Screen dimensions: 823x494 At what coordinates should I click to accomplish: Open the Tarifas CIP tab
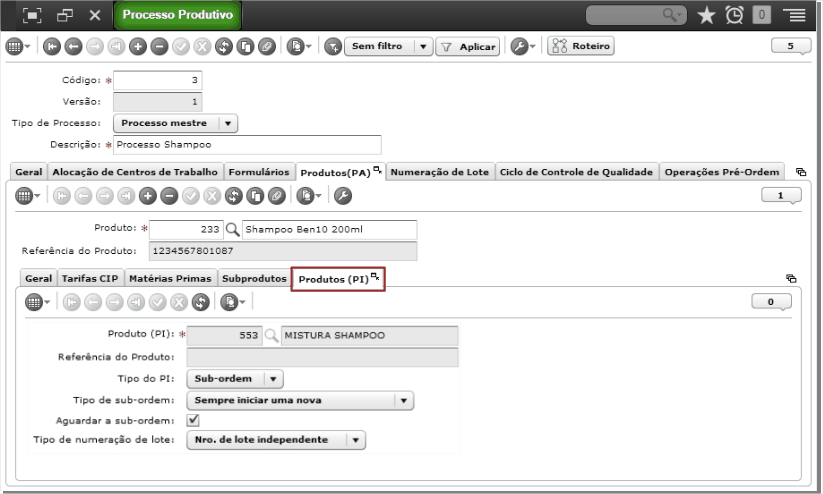[90, 278]
